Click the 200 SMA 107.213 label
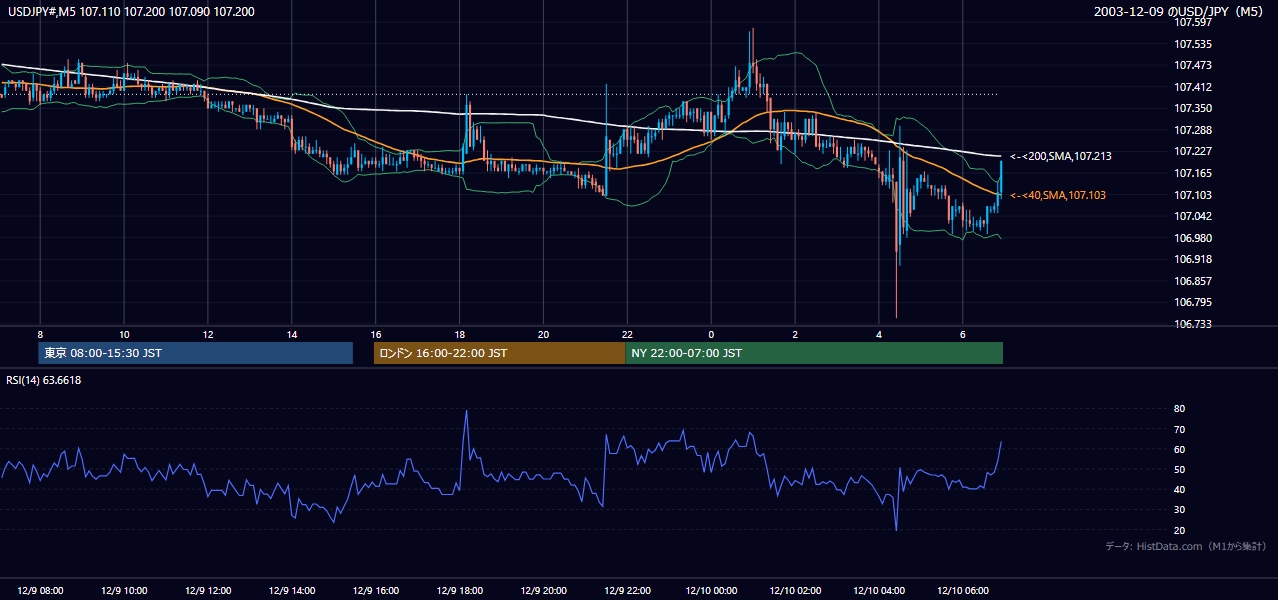Viewport: 1278px width, 600px height. tap(1061, 156)
